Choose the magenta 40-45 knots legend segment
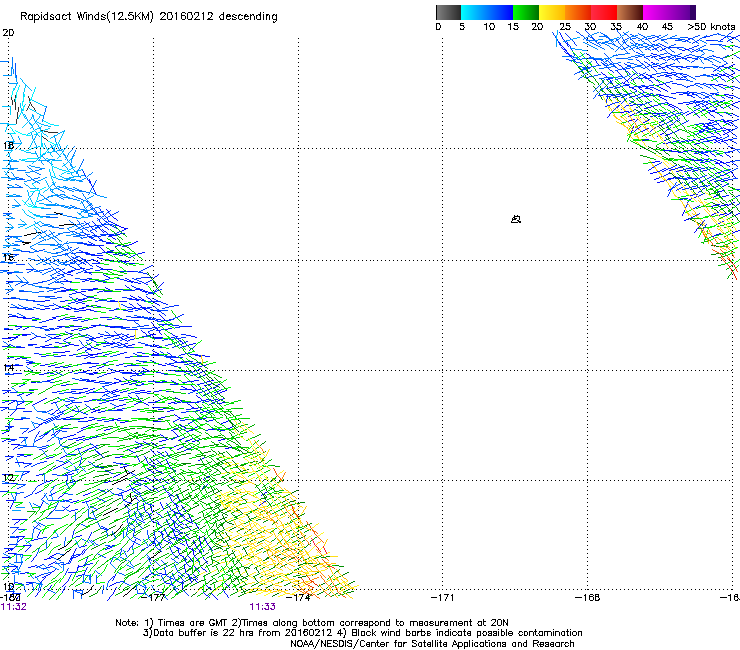 tap(656, 12)
